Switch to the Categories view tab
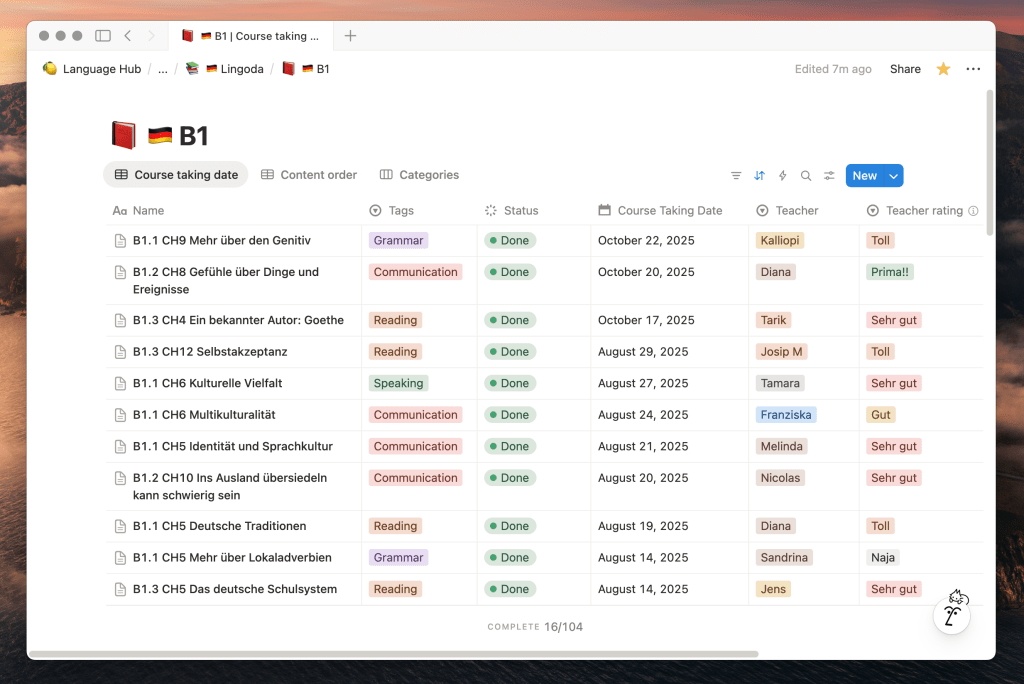The image size is (1024, 684). click(x=419, y=175)
